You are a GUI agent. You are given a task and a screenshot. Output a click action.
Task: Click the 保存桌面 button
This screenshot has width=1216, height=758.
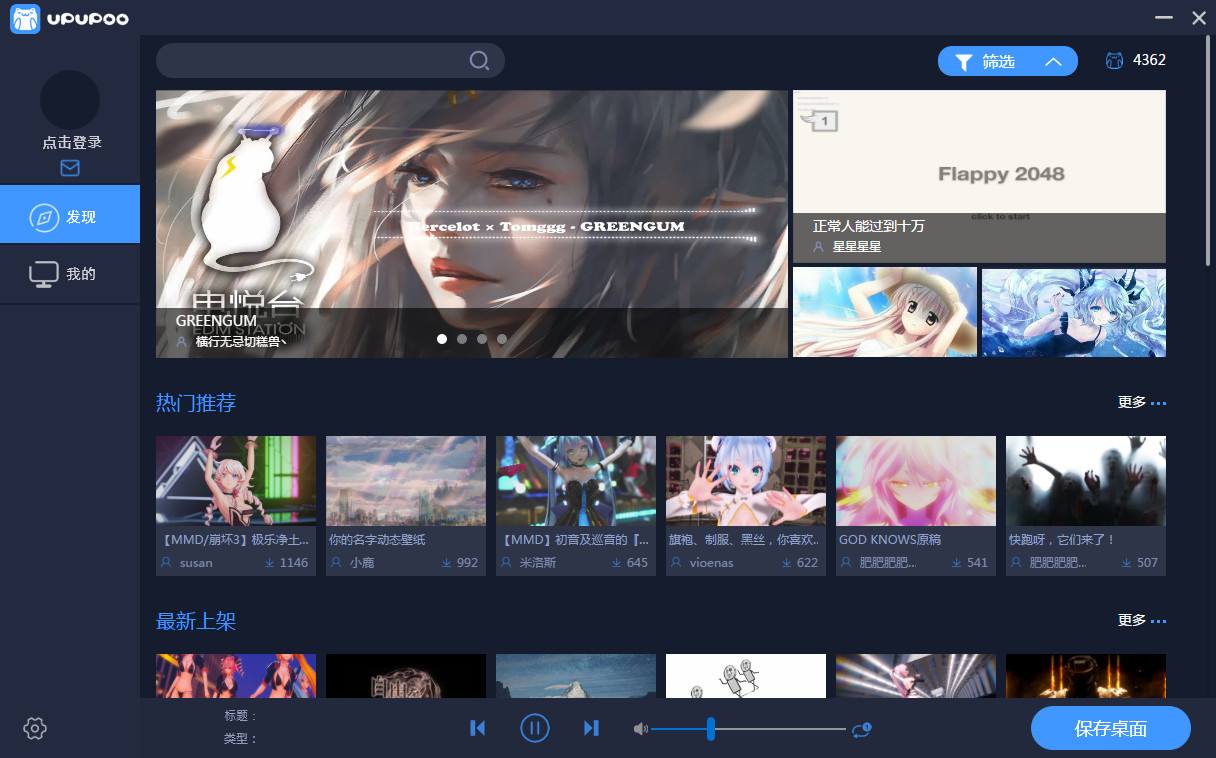(x=1110, y=728)
